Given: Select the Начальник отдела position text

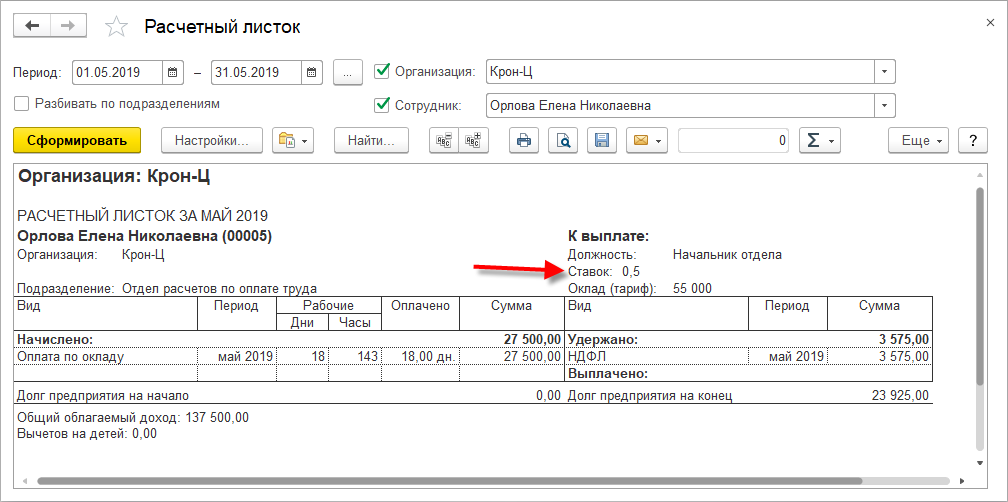Looking at the screenshot, I should (727, 255).
